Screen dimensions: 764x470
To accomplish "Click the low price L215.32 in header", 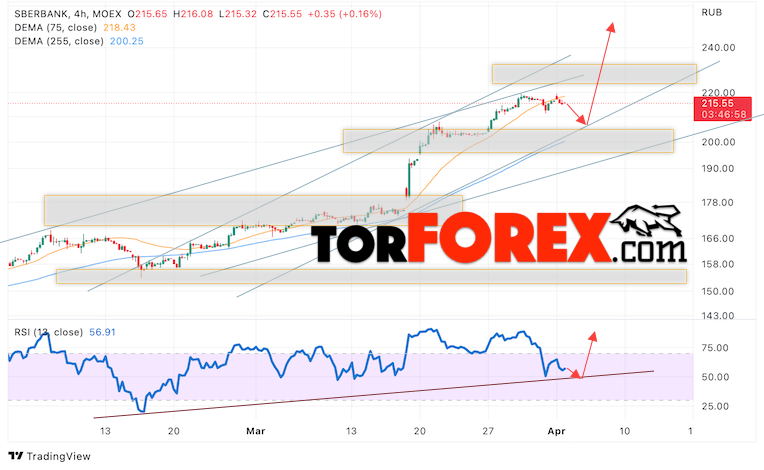I will tap(238, 14).
